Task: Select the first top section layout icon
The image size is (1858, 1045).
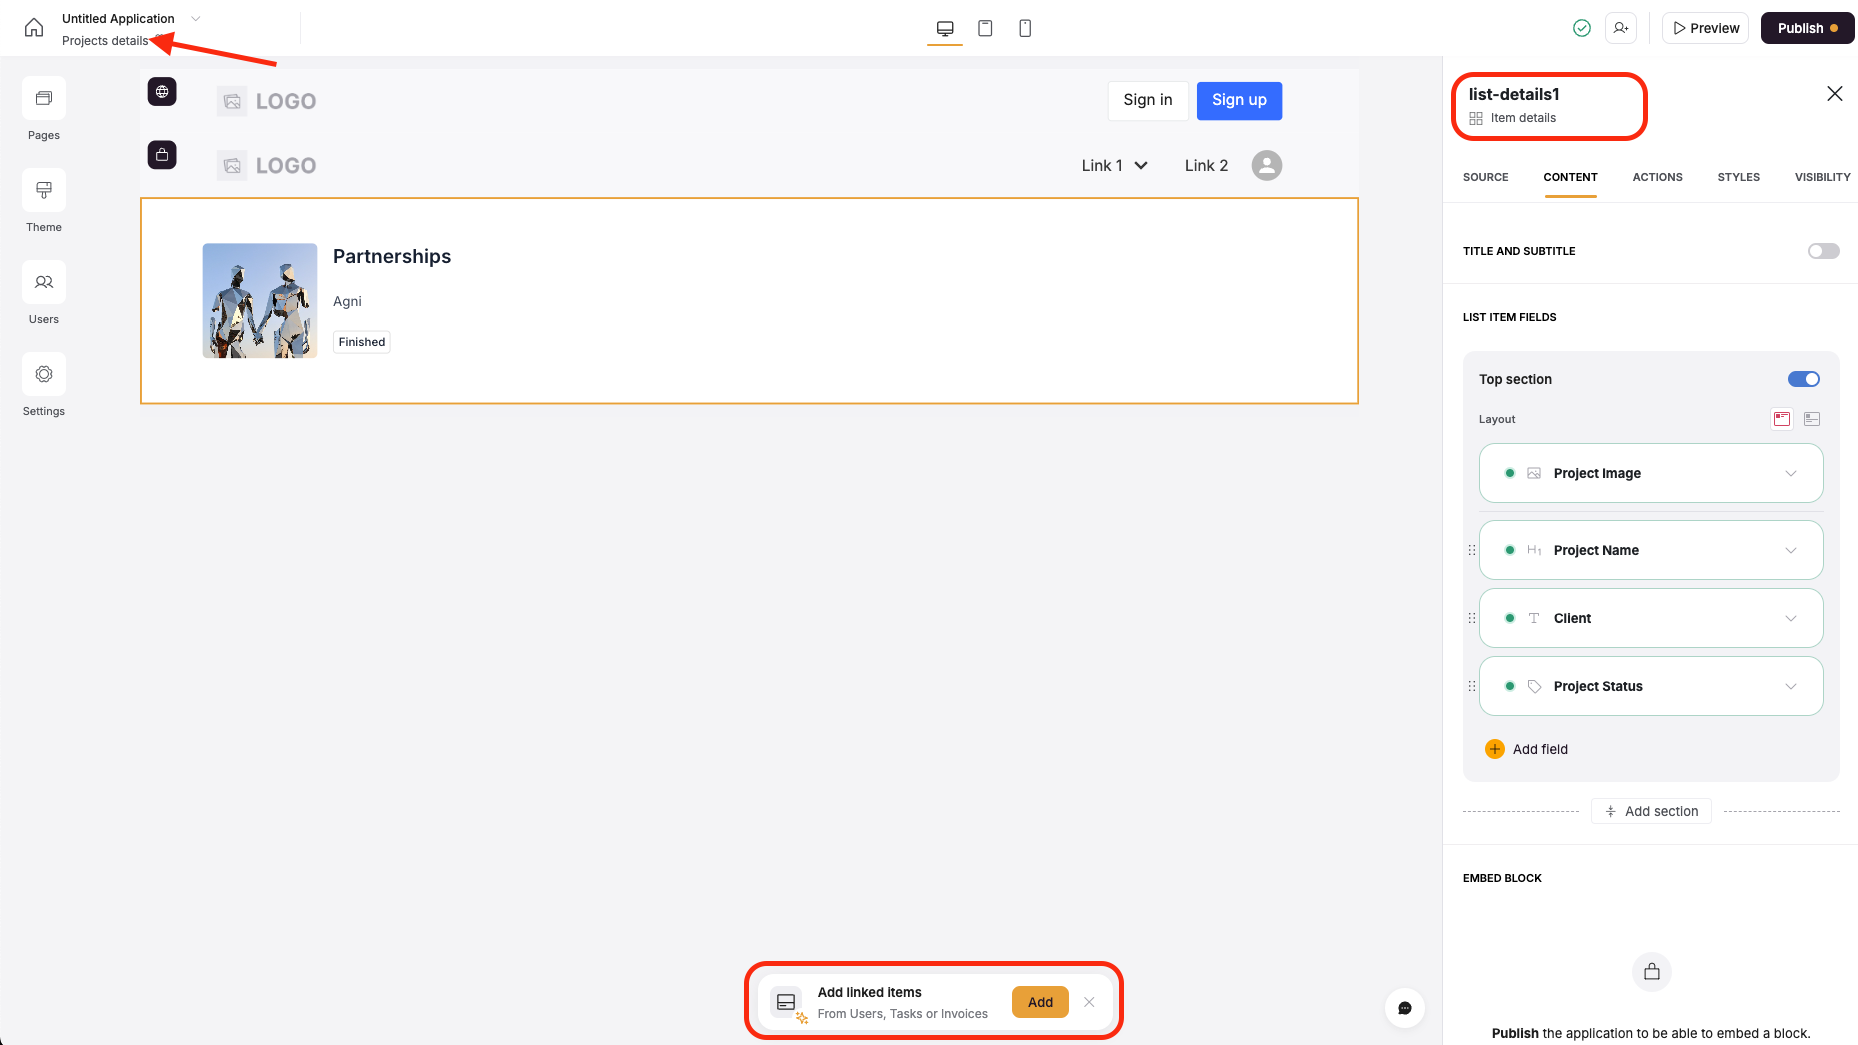Action: 1782,419
